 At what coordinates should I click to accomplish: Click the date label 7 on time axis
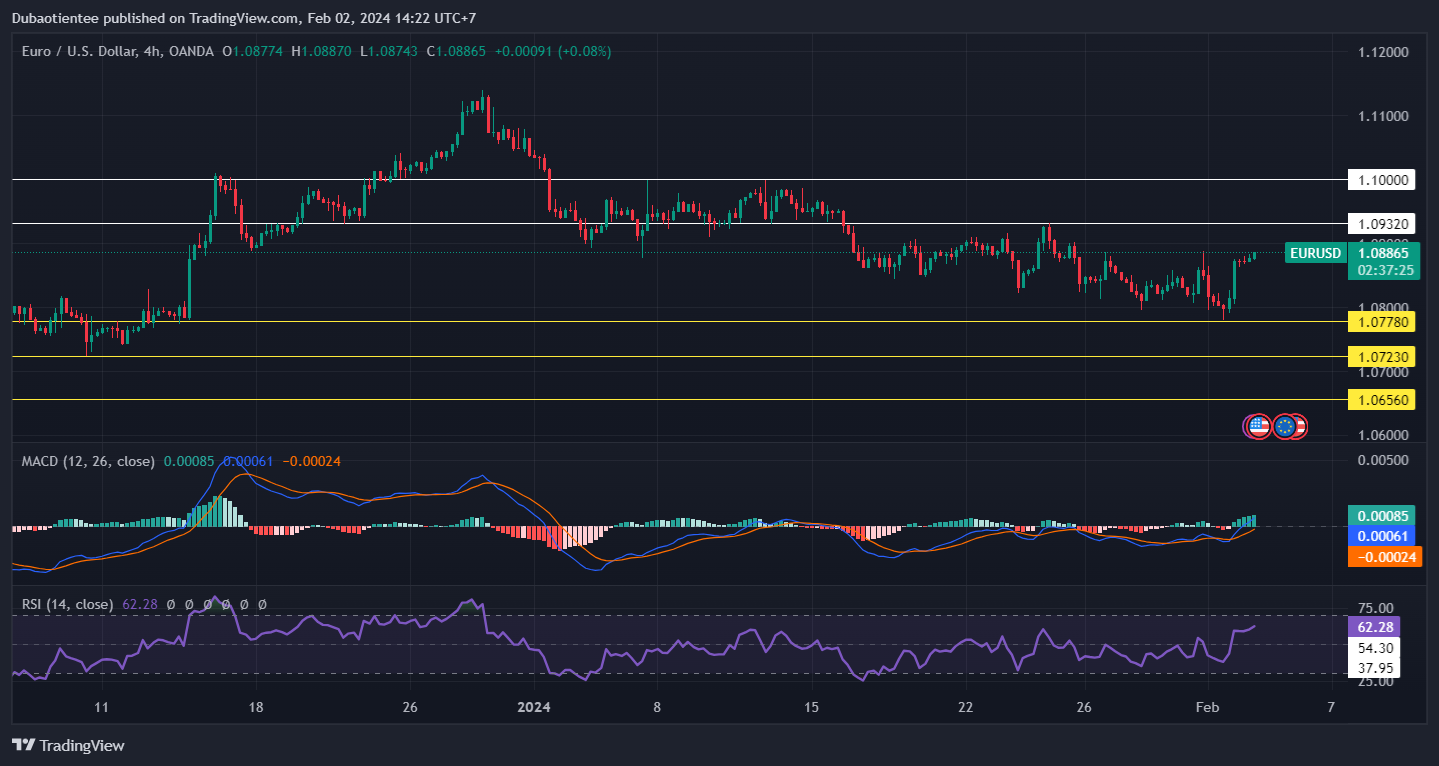click(1330, 707)
